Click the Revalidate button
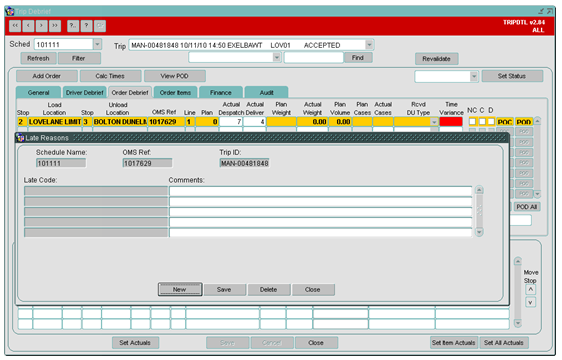The width and height of the screenshot is (562, 360). (436, 59)
